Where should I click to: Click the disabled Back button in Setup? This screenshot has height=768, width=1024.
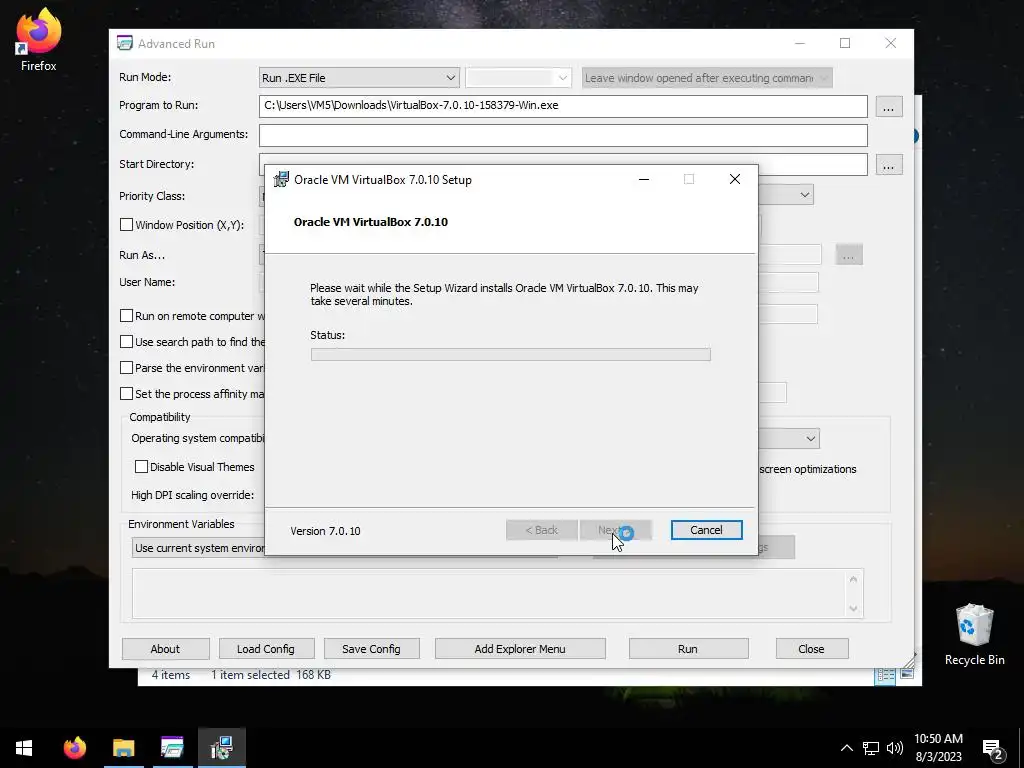541,530
